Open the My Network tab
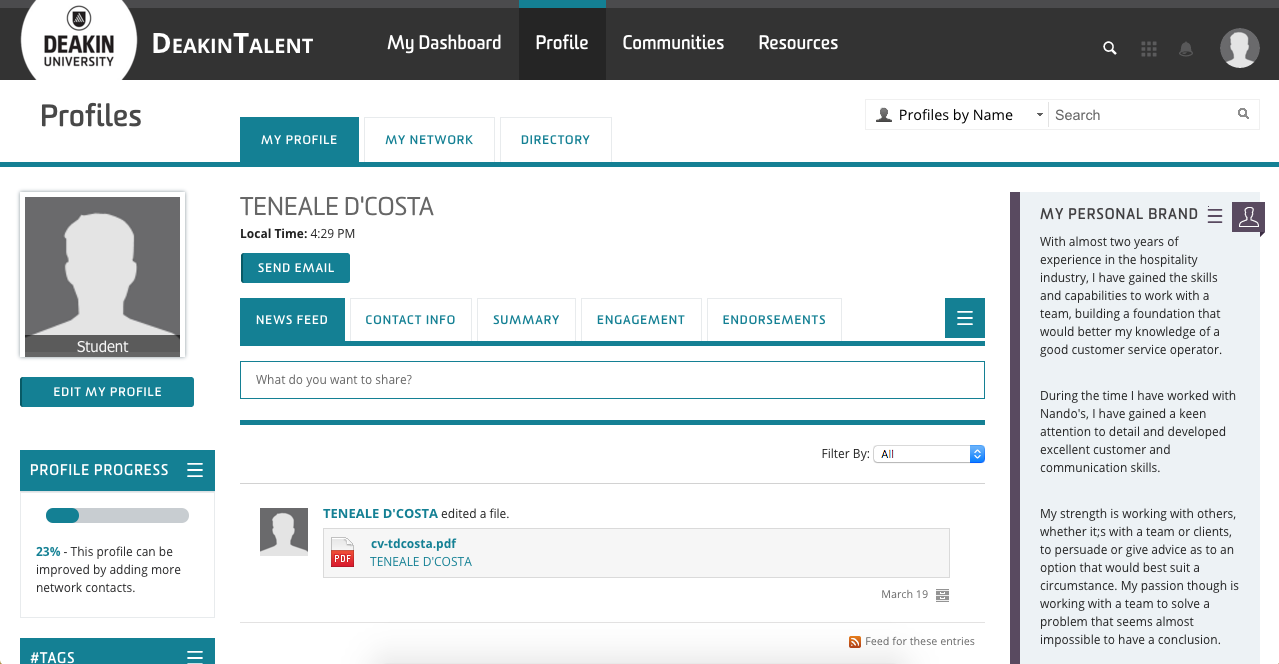This screenshot has height=664, width=1279. pos(429,140)
